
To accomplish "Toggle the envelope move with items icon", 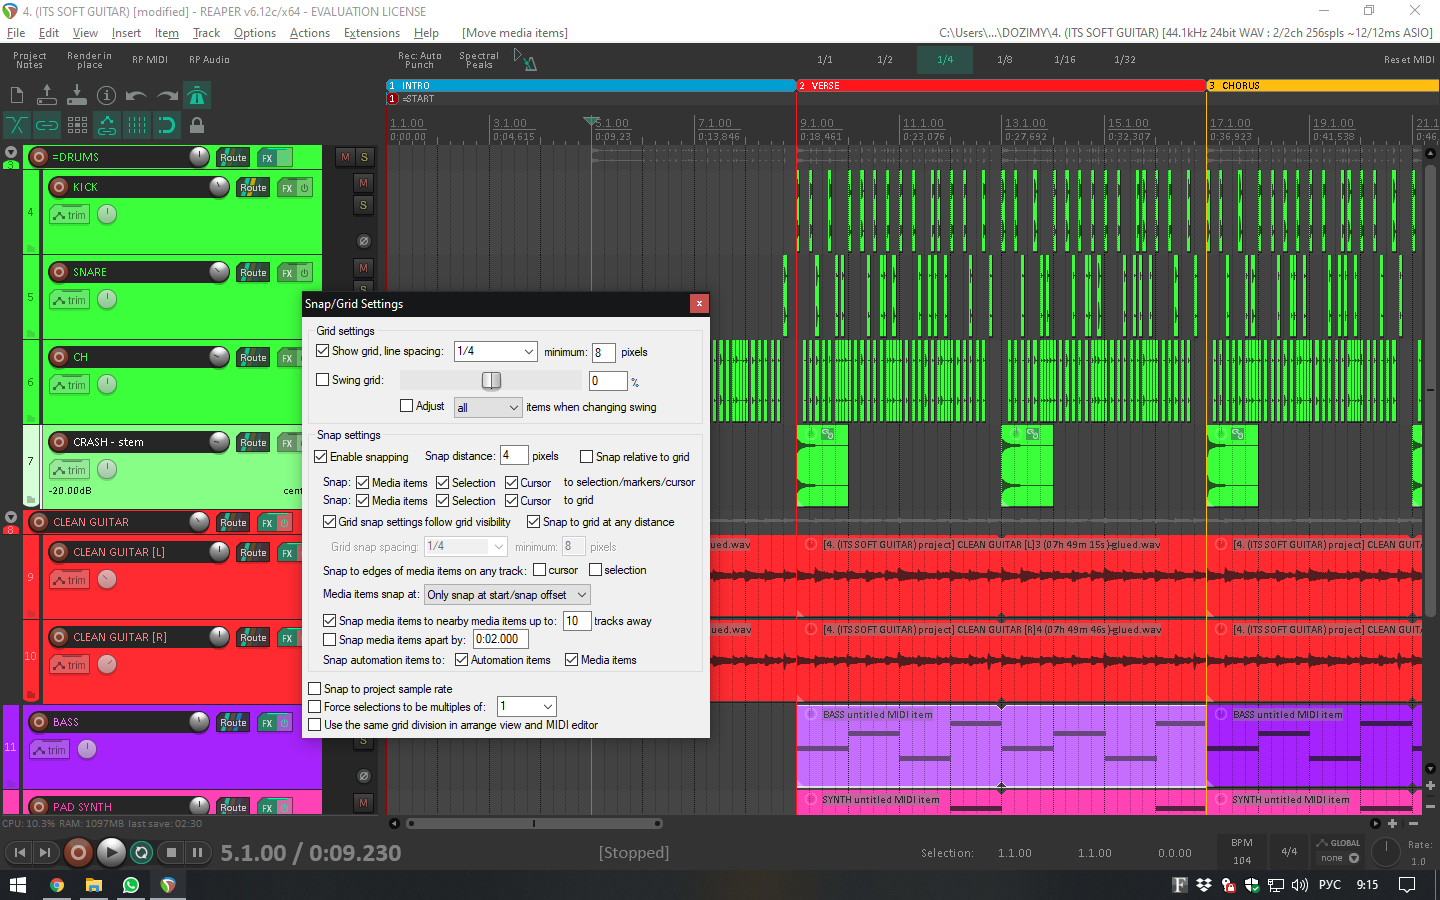I will pyautogui.click(x=107, y=125).
